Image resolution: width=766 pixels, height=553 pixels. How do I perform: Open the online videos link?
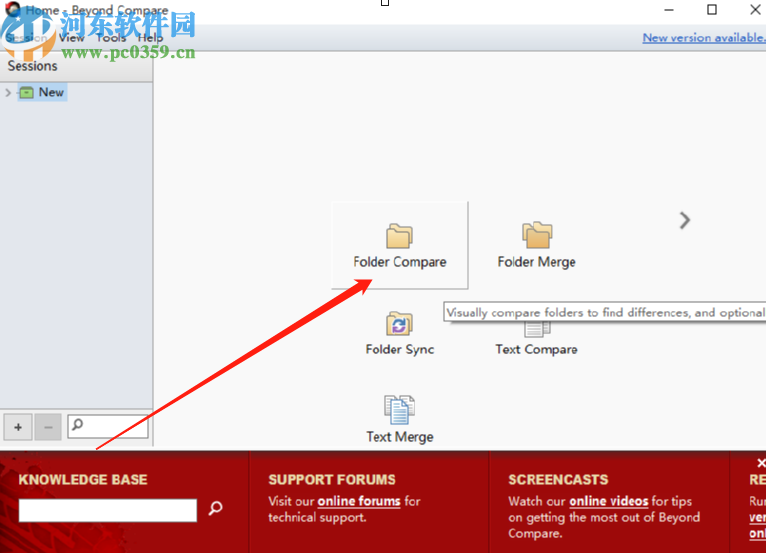609,501
